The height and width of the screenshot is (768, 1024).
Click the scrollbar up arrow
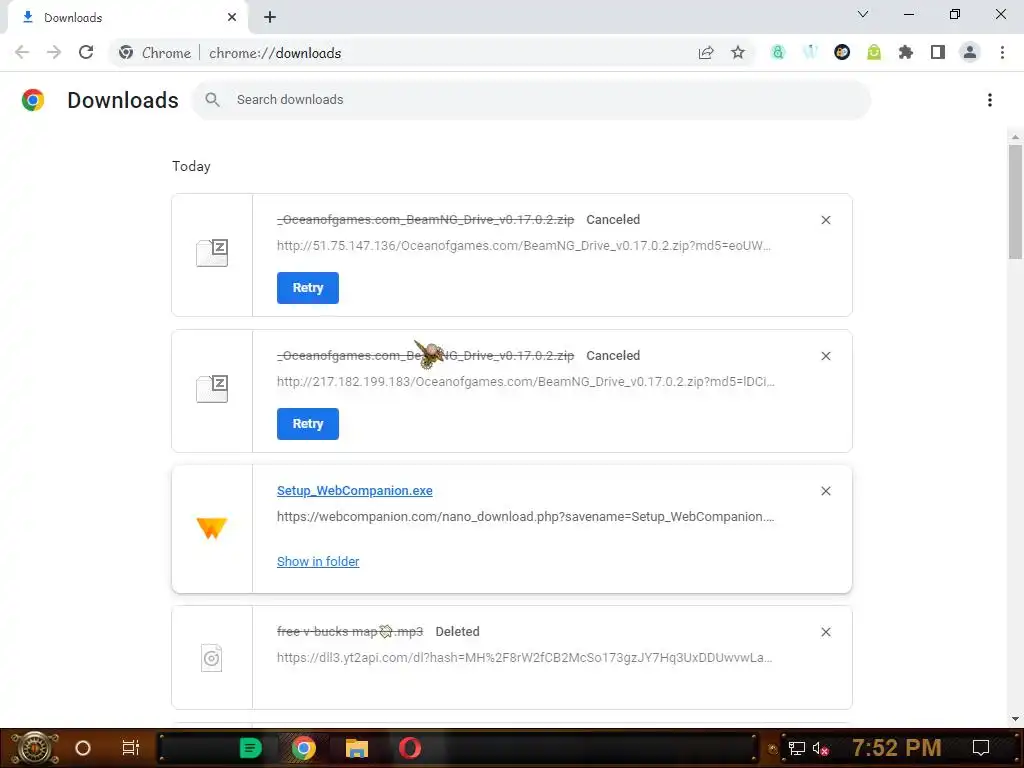pyautogui.click(x=1015, y=137)
